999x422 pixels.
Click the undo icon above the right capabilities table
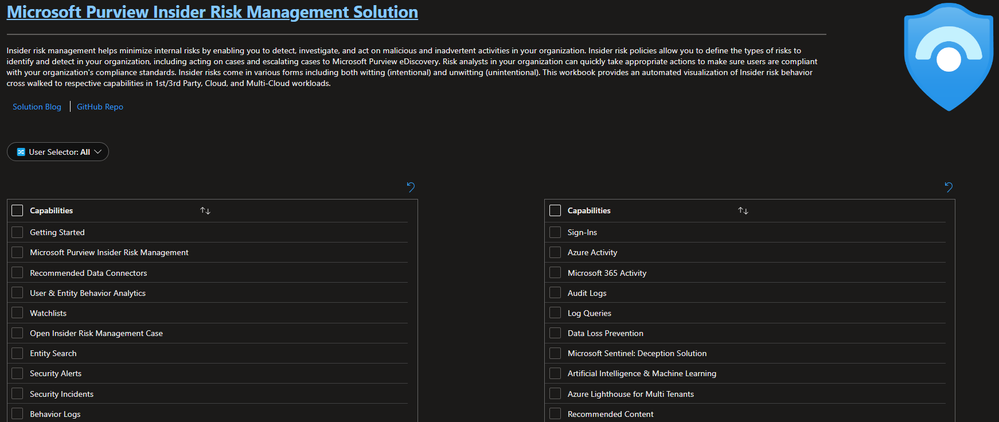[949, 187]
